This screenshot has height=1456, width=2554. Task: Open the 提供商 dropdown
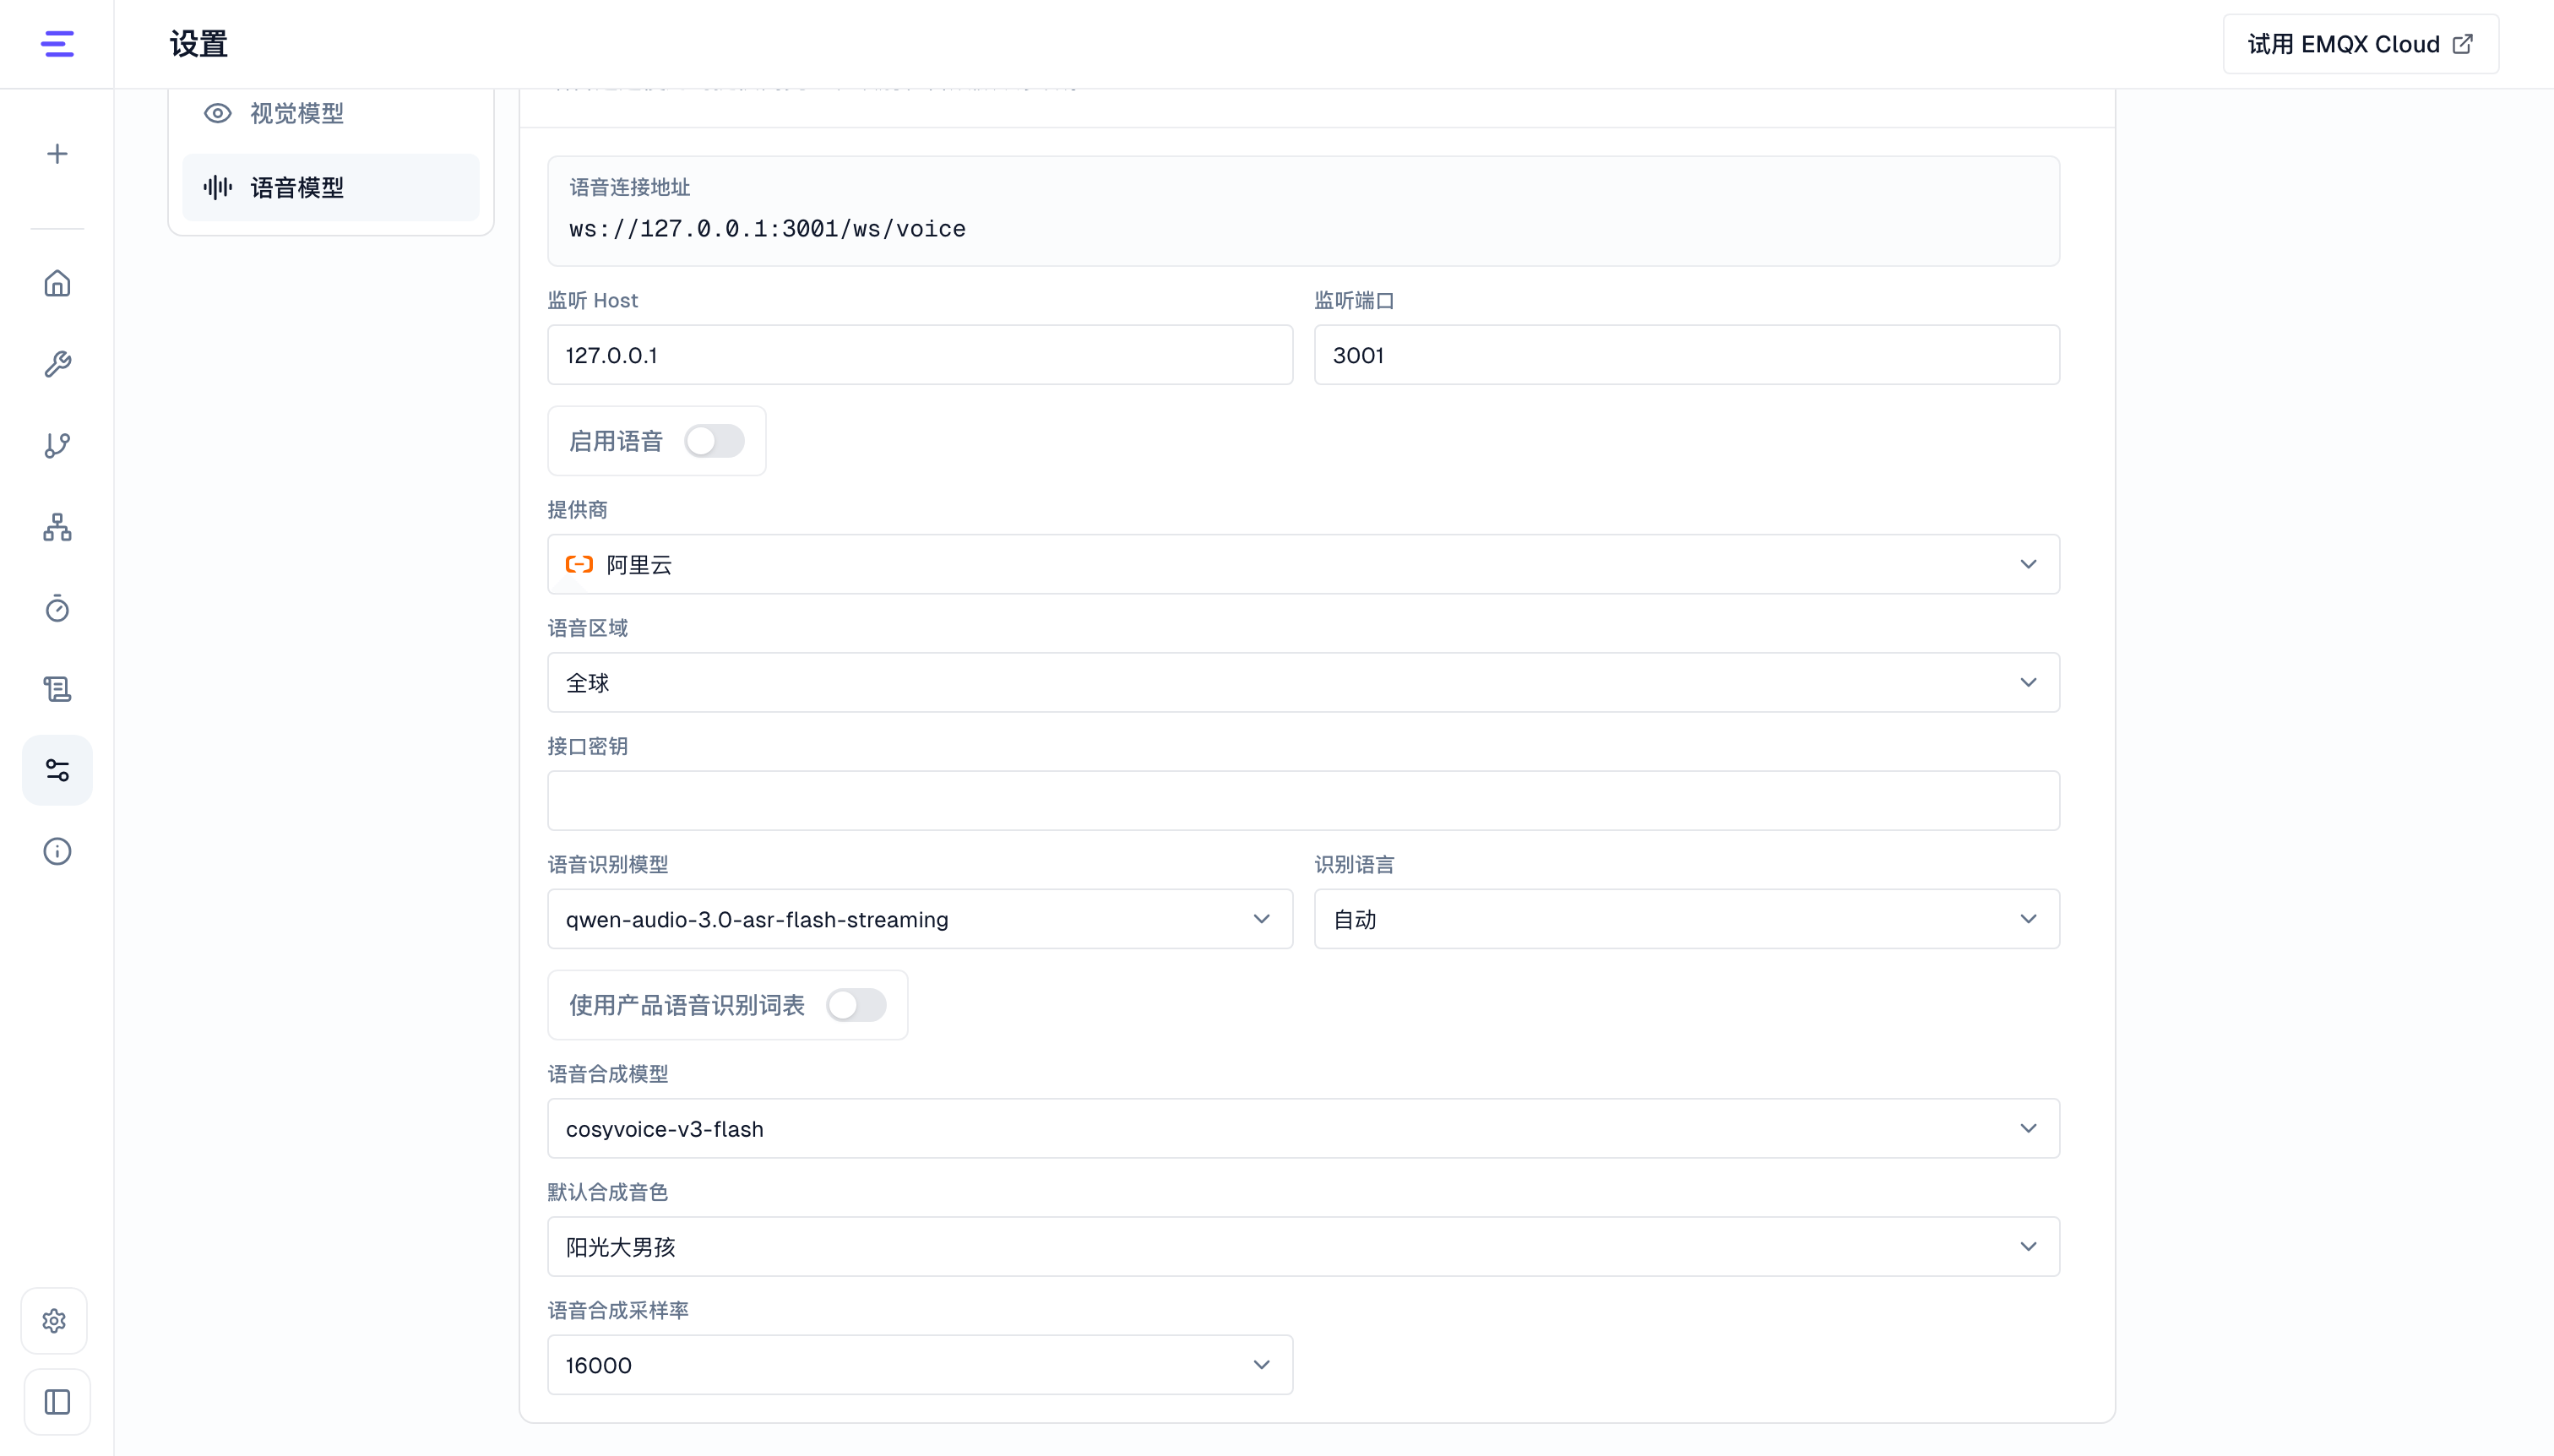[1303, 564]
